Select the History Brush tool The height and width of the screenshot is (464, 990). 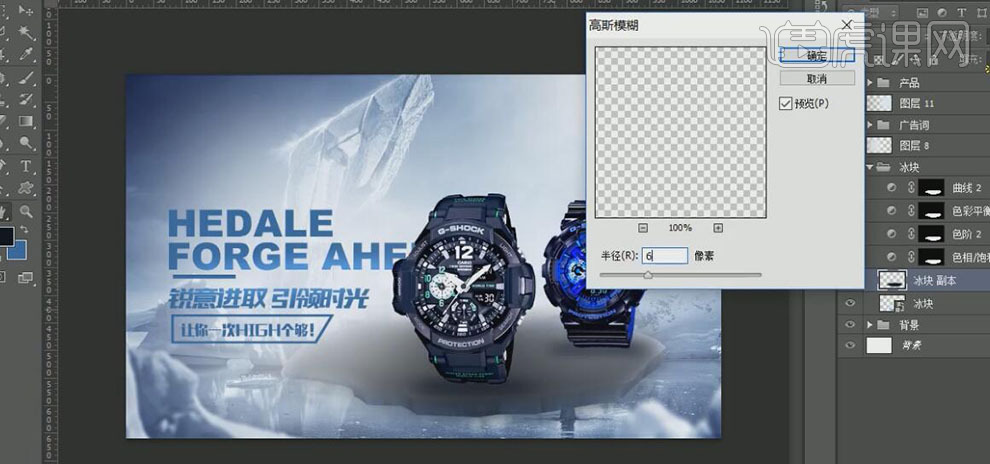click(x=26, y=99)
